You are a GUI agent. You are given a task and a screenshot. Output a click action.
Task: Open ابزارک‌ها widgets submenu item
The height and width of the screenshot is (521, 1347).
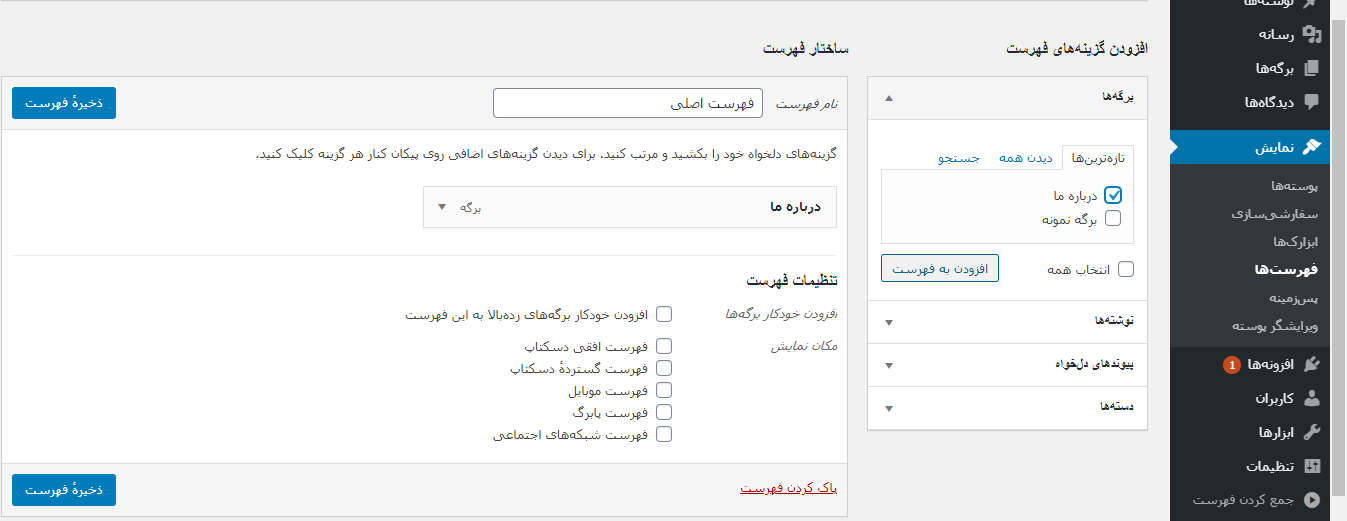pos(1296,242)
